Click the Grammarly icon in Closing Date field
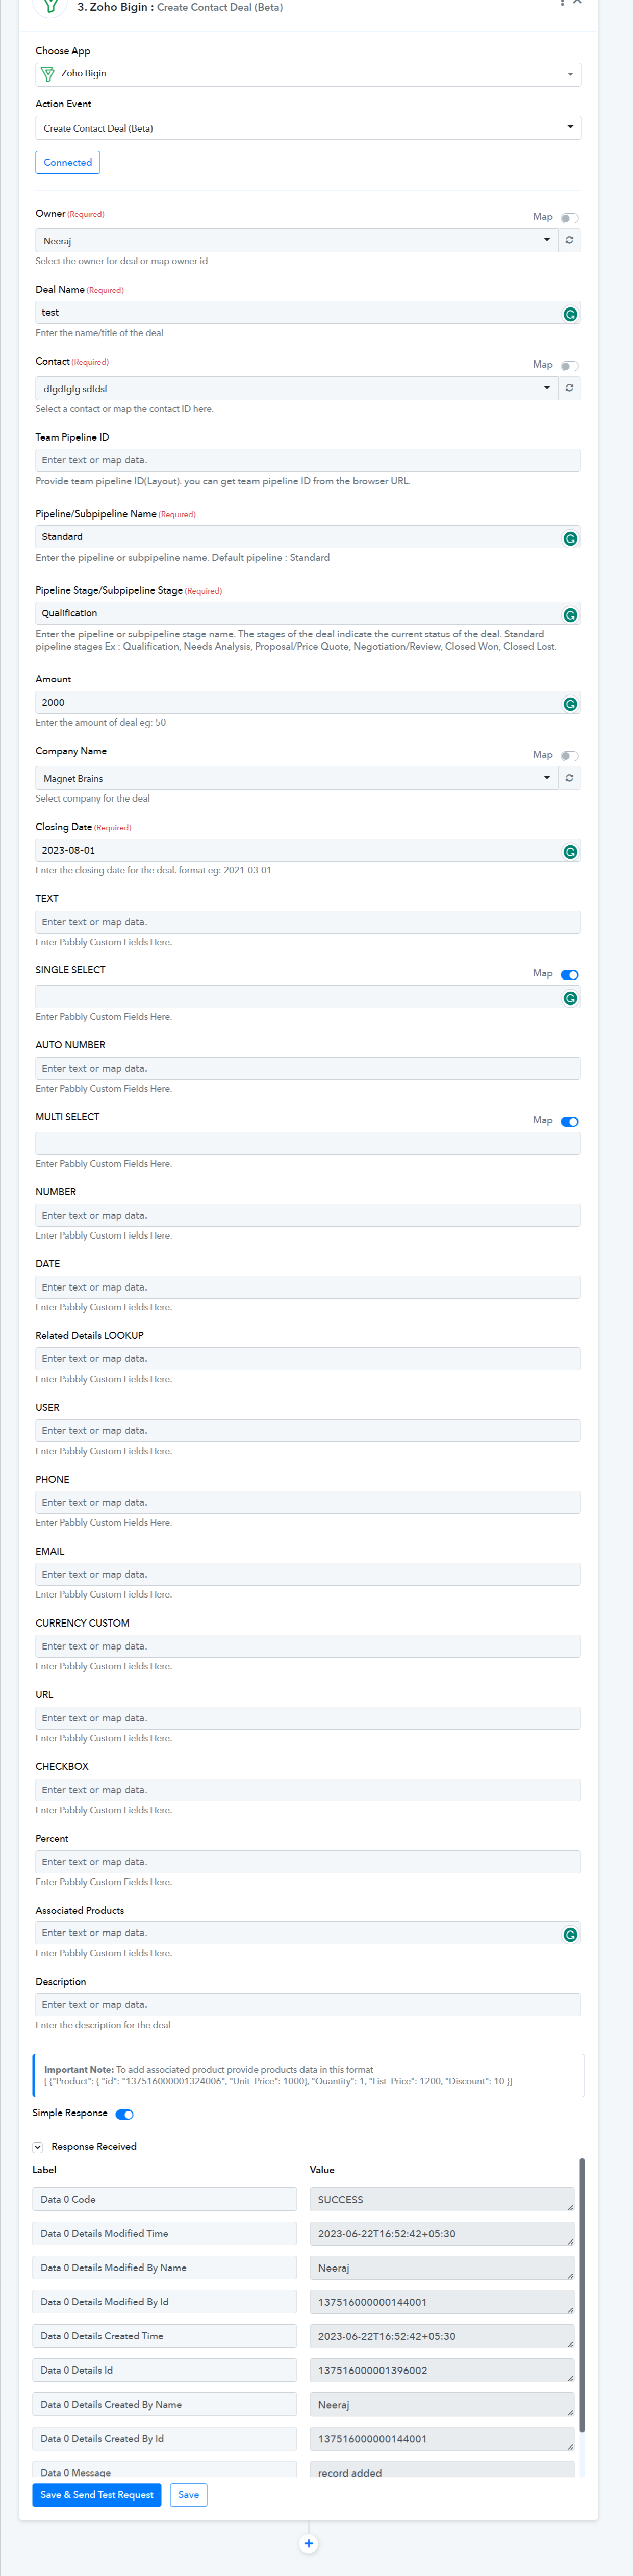The image size is (633, 2576). [x=570, y=852]
